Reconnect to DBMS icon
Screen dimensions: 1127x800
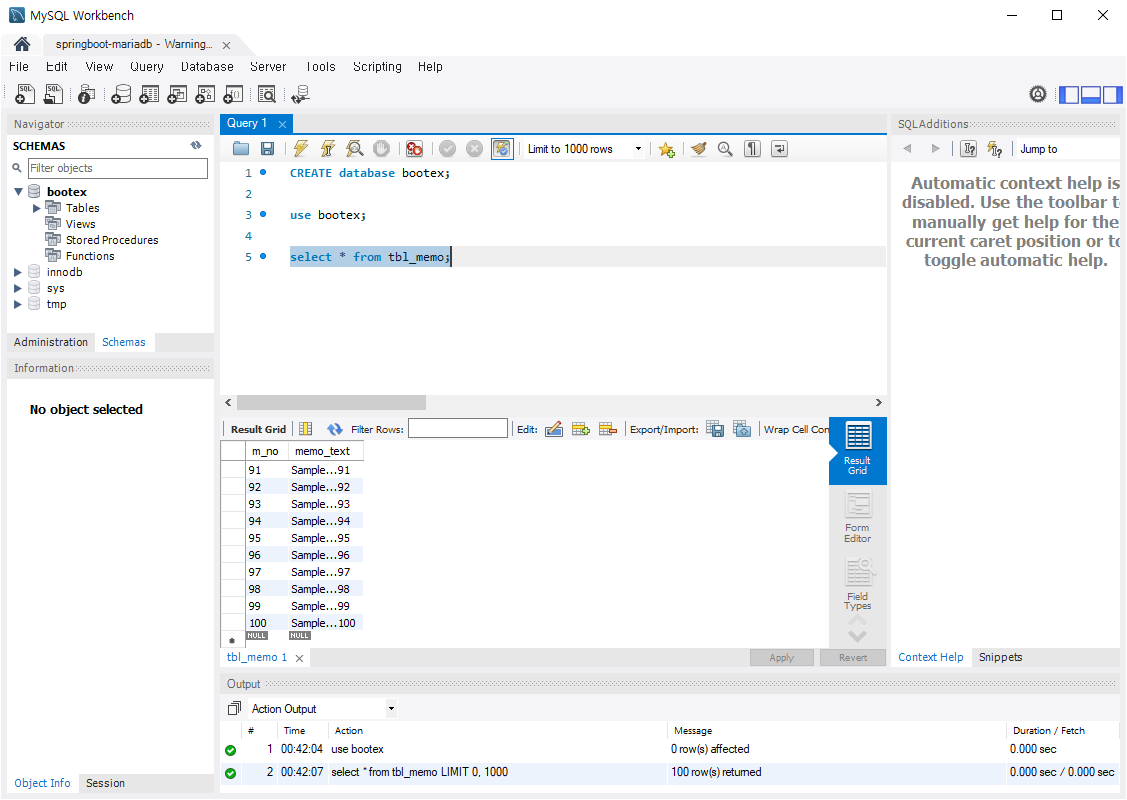[300, 94]
